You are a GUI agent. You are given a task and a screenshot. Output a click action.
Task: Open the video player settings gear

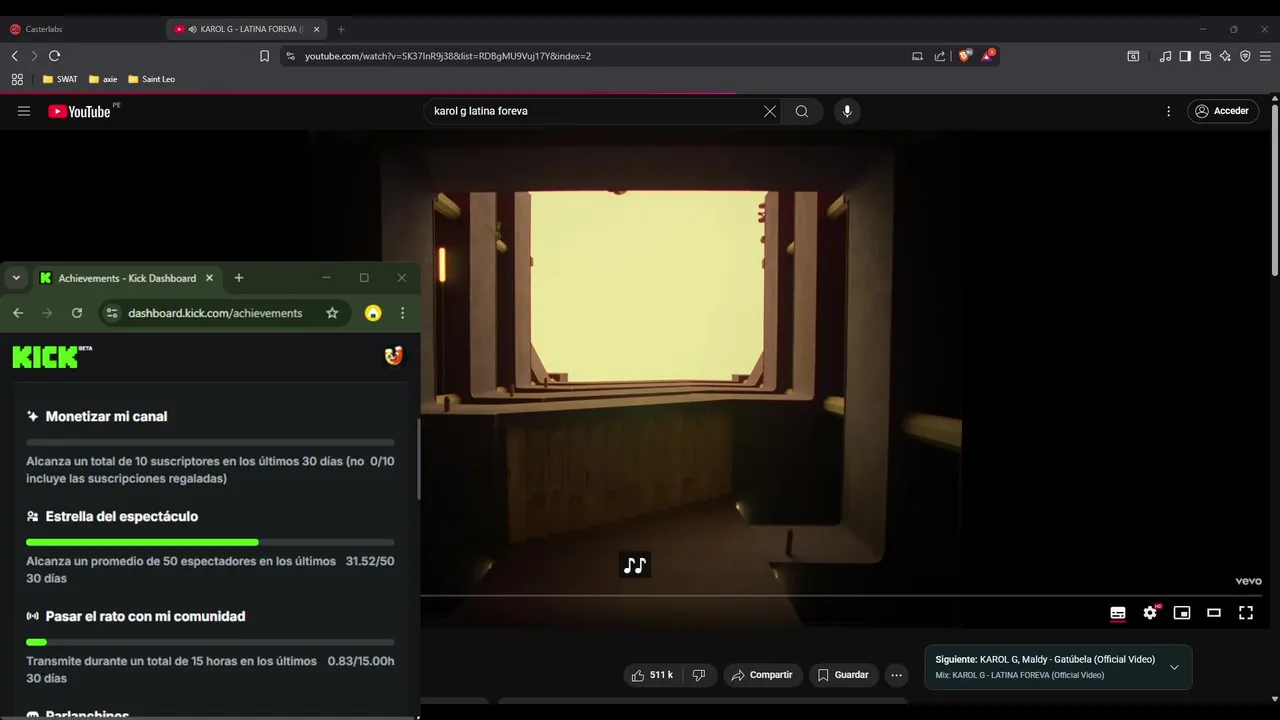point(1150,613)
